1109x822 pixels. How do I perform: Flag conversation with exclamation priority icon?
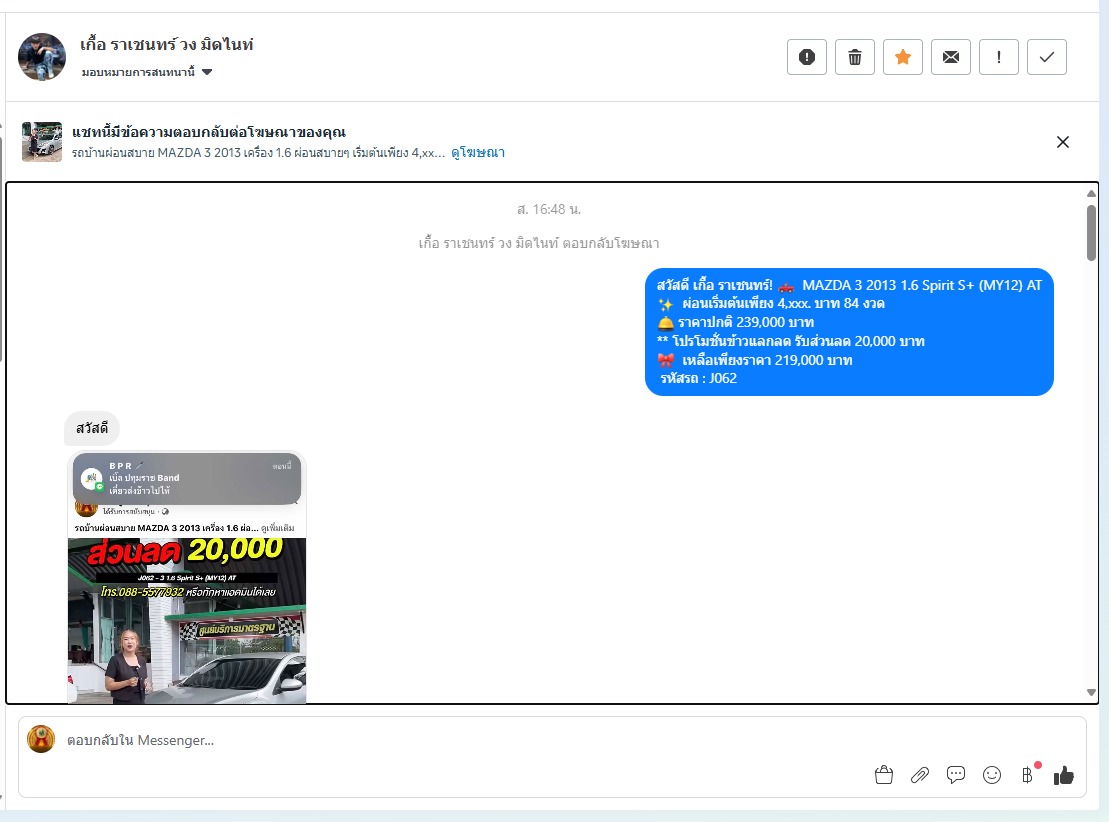tap(999, 57)
